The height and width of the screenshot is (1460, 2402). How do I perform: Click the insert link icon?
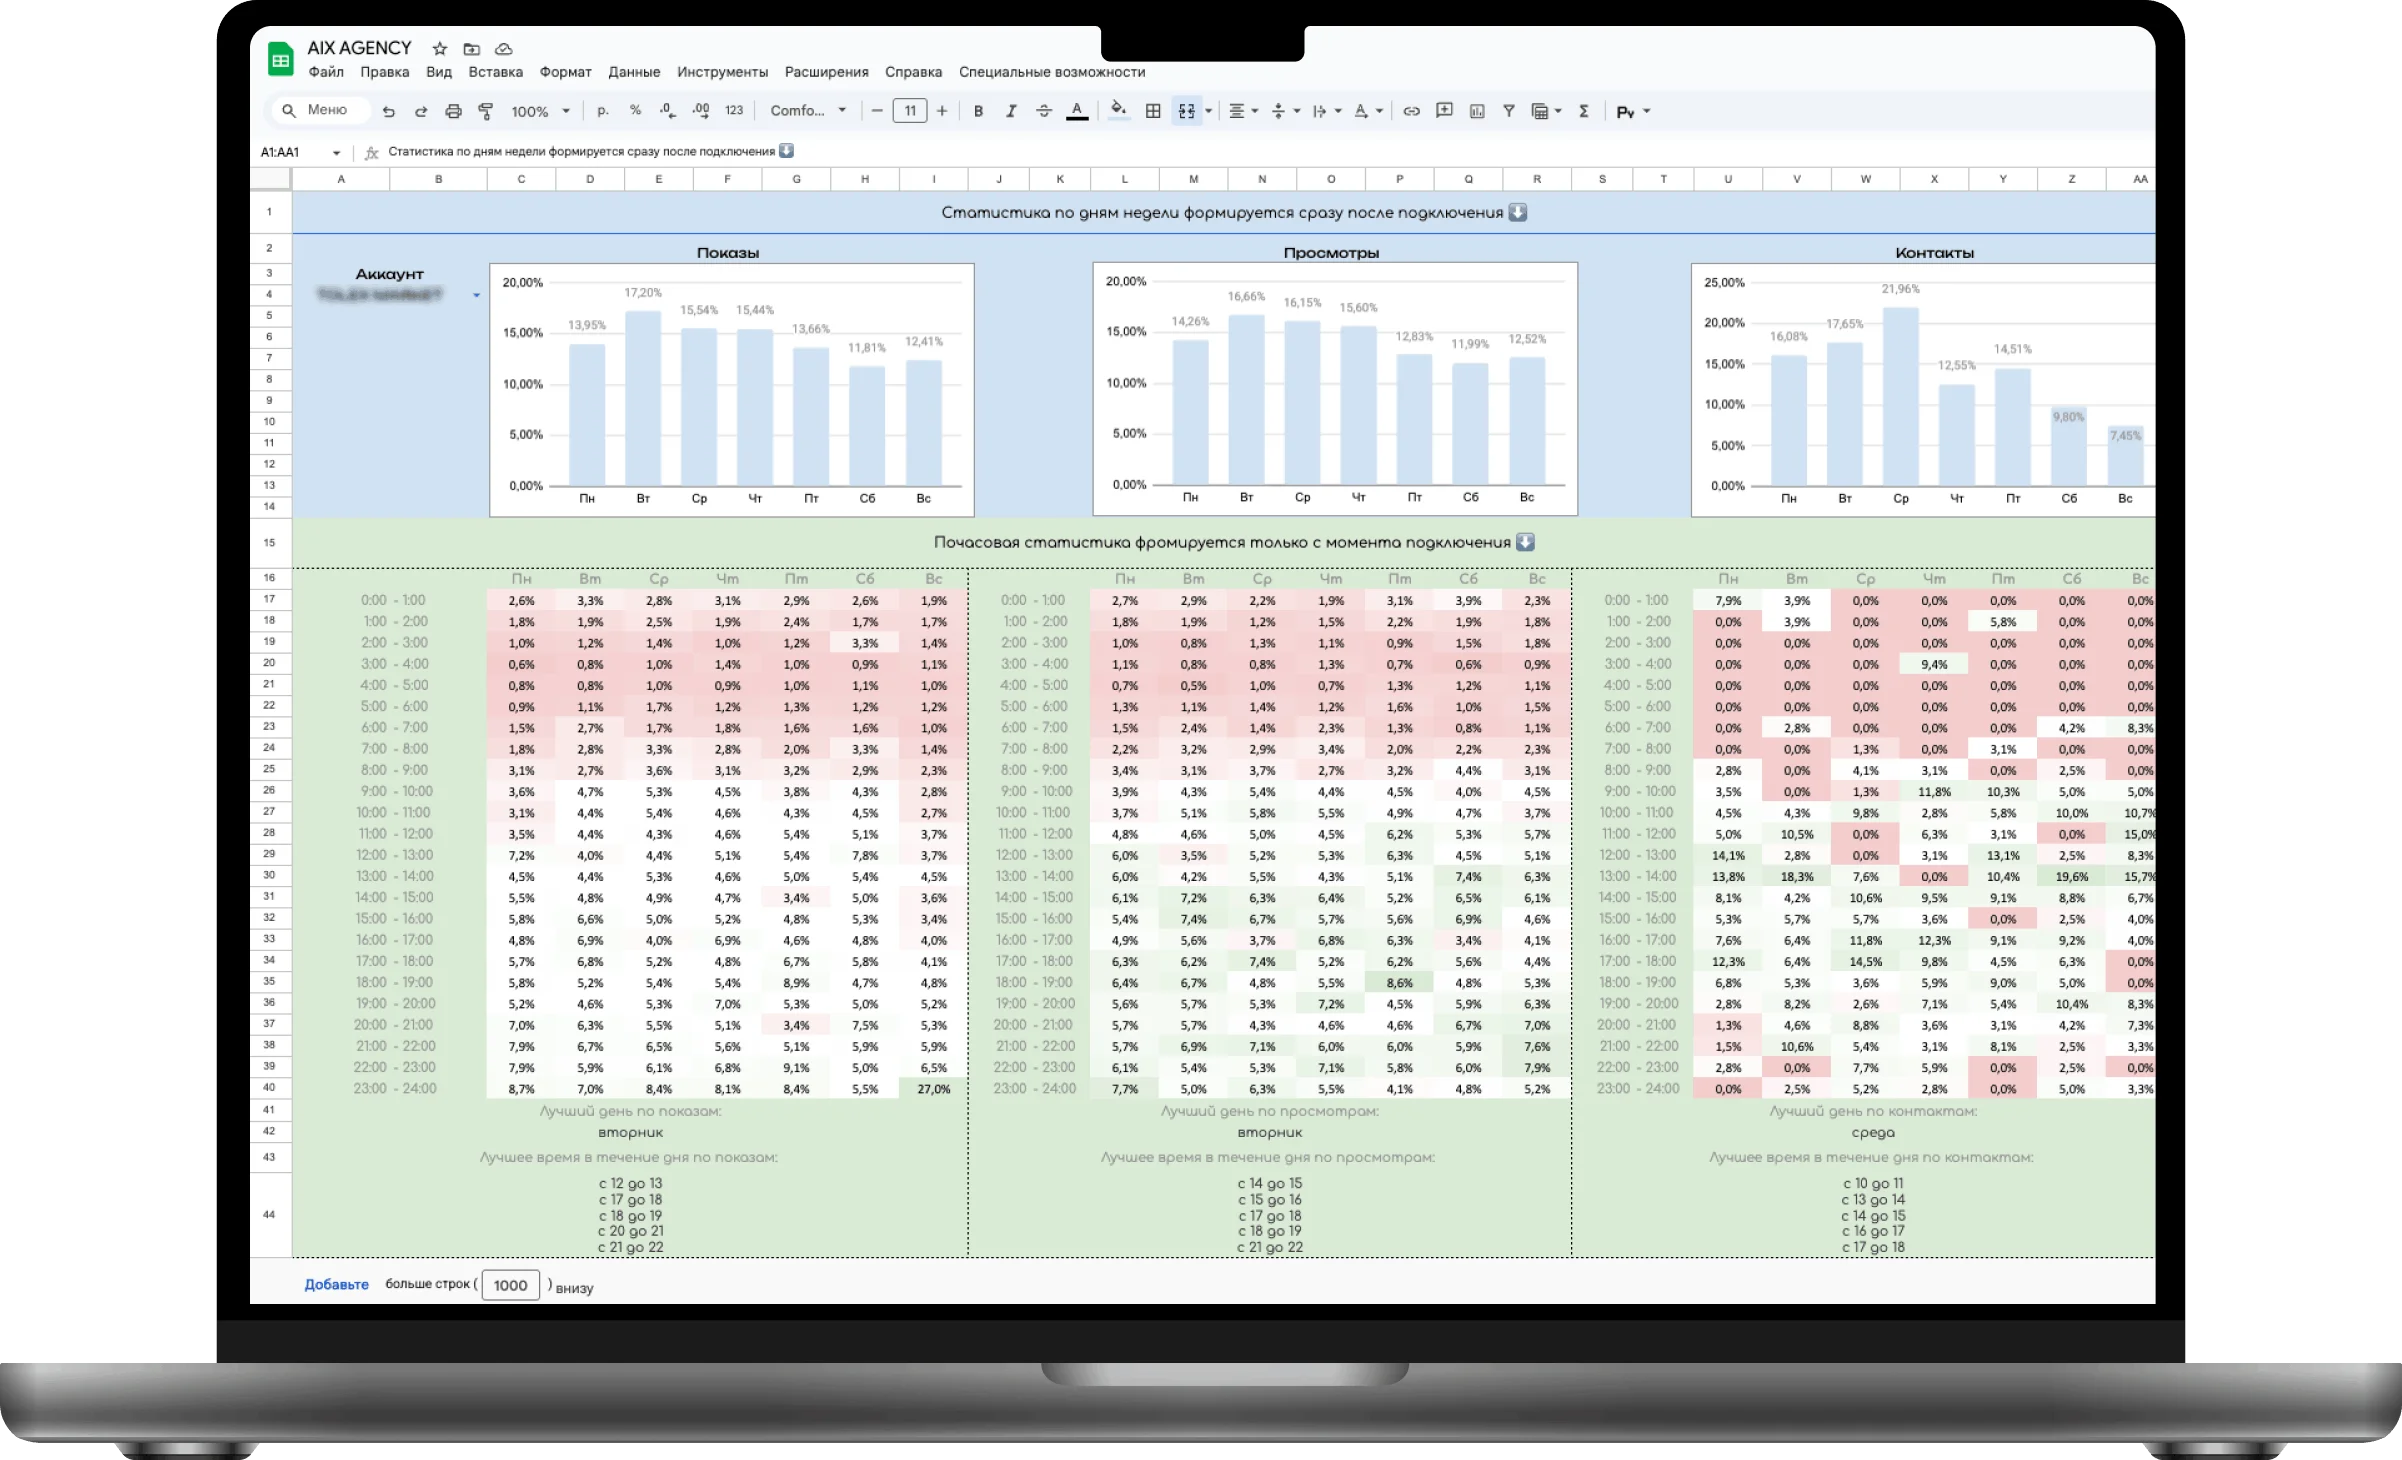coord(1411,111)
